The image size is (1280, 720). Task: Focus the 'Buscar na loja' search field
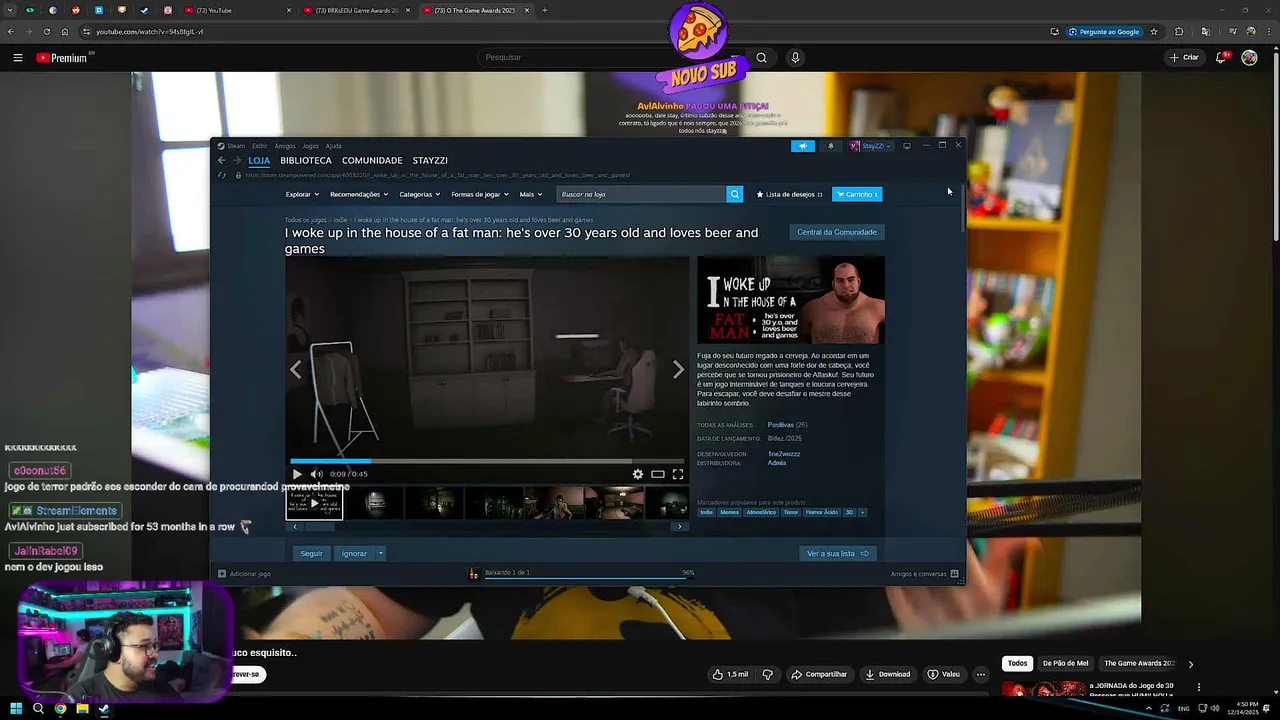pyautogui.click(x=641, y=194)
